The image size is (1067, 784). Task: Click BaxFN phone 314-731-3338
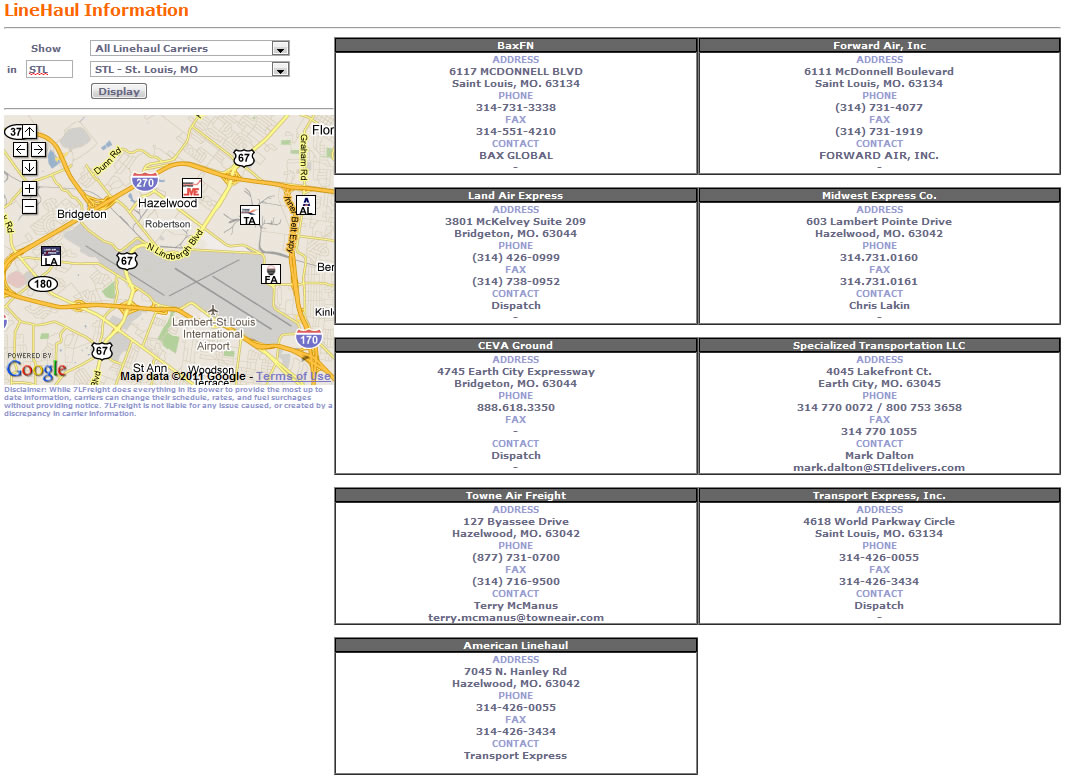(516, 108)
